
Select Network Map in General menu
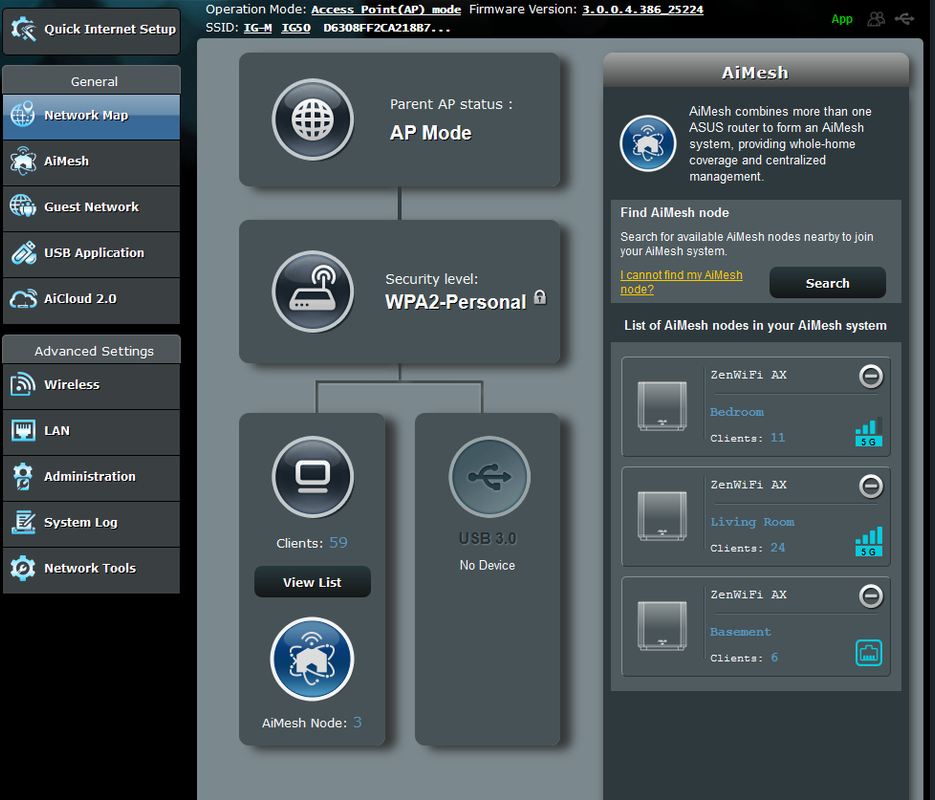[91, 116]
